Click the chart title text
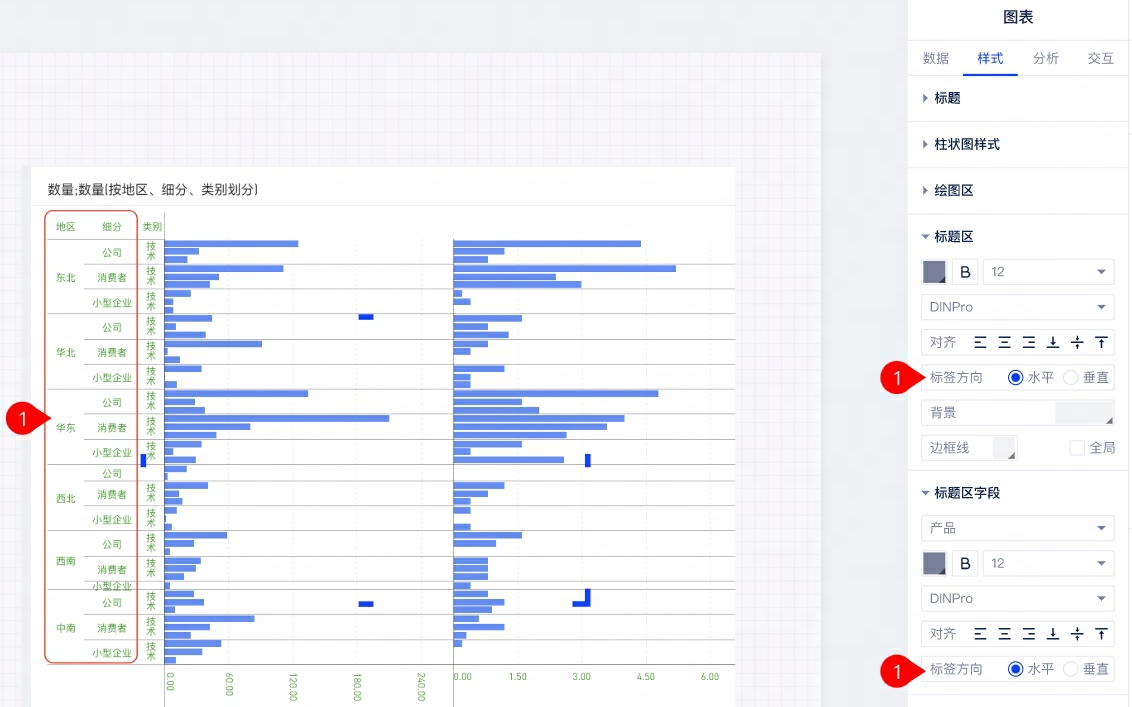 [153, 189]
